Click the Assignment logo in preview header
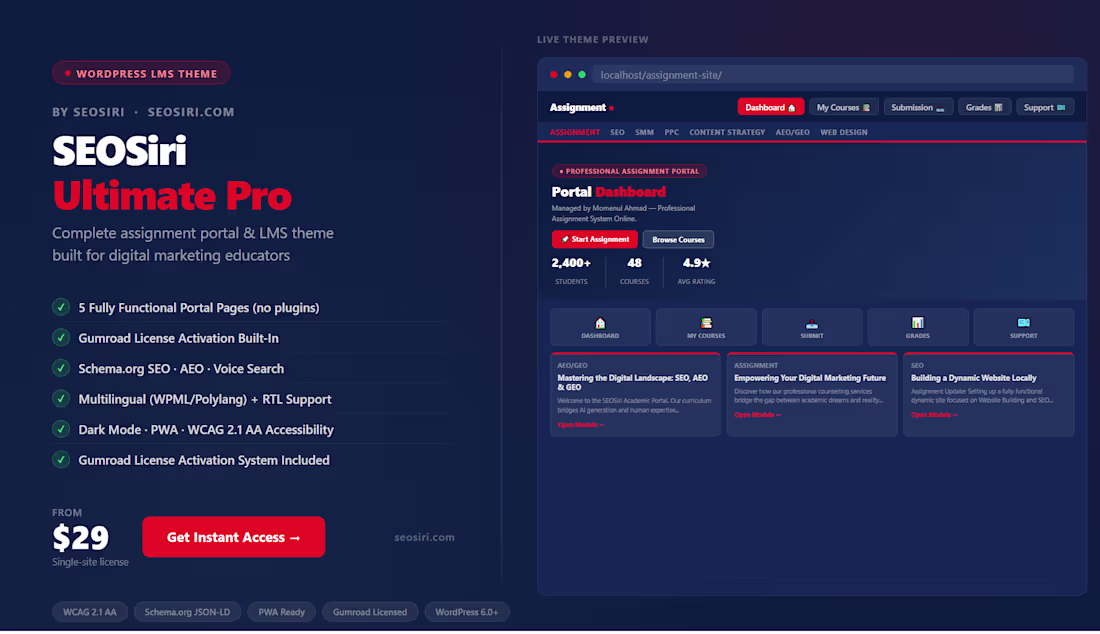 [582, 107]
